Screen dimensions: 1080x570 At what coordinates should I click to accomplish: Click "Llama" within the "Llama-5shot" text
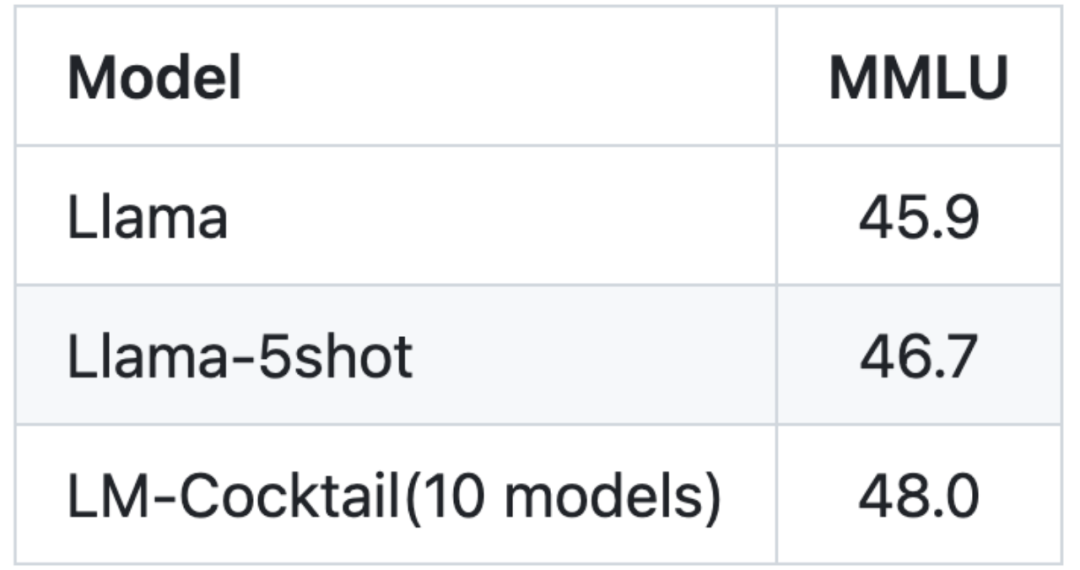pos(147,357)
